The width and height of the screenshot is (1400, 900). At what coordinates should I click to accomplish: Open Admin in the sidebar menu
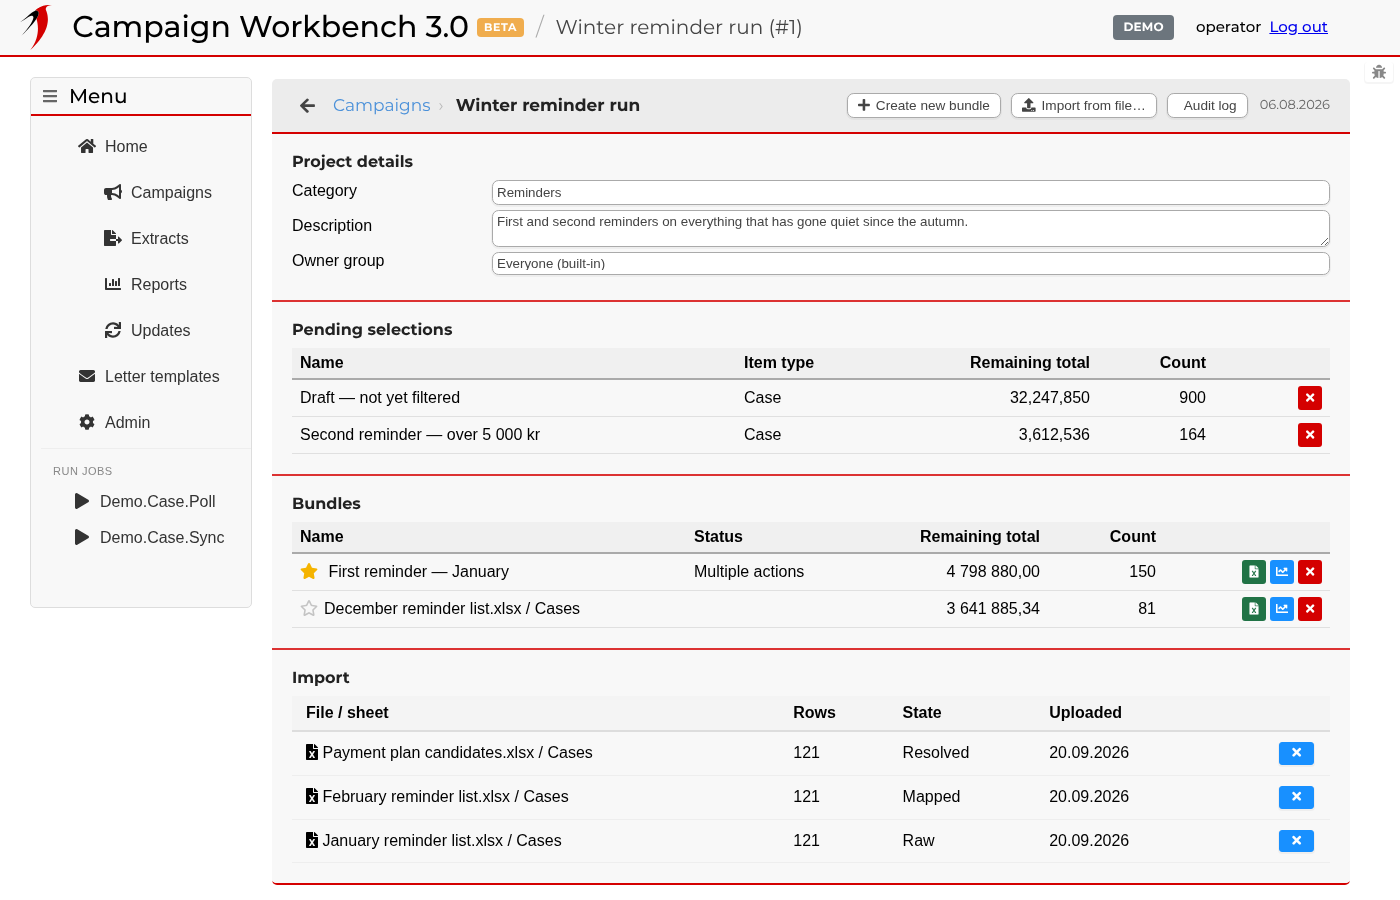[x=114, y=422]
